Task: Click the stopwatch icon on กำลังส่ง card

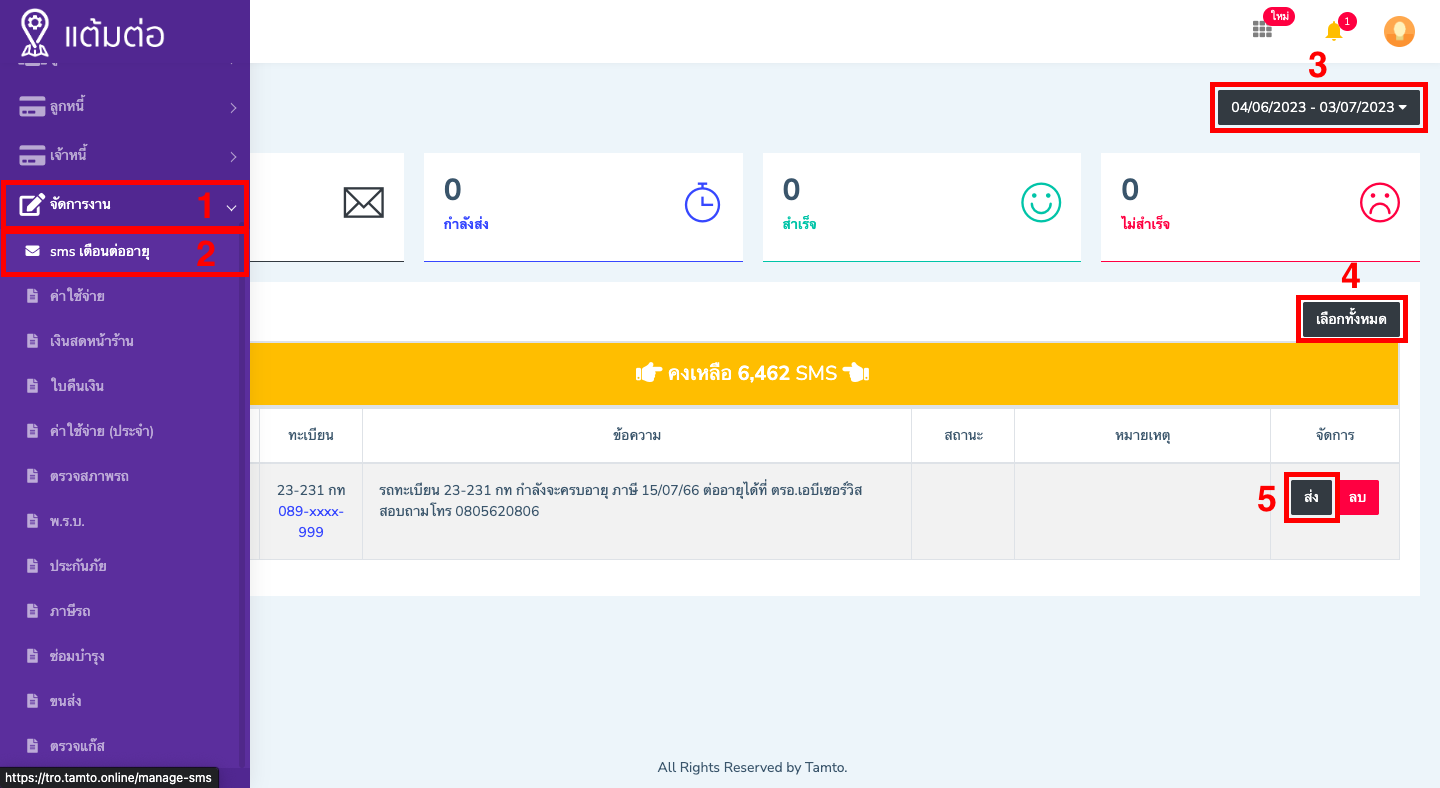Action: point(702,202)
